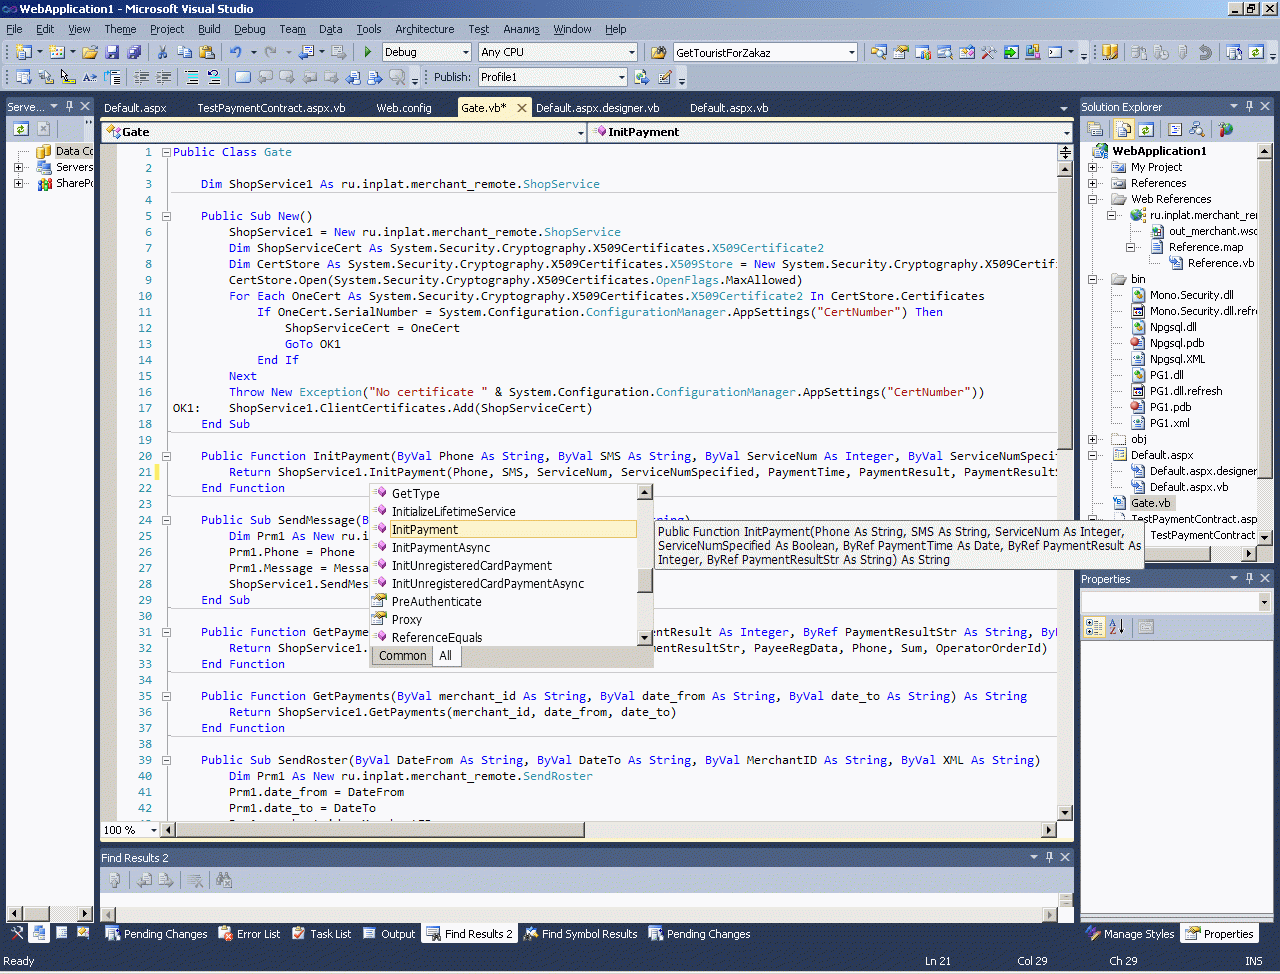Screen dimensions: 1280x974
Task: Expand the References node in Solution Explorer
Action: [x=1093, y=183]
